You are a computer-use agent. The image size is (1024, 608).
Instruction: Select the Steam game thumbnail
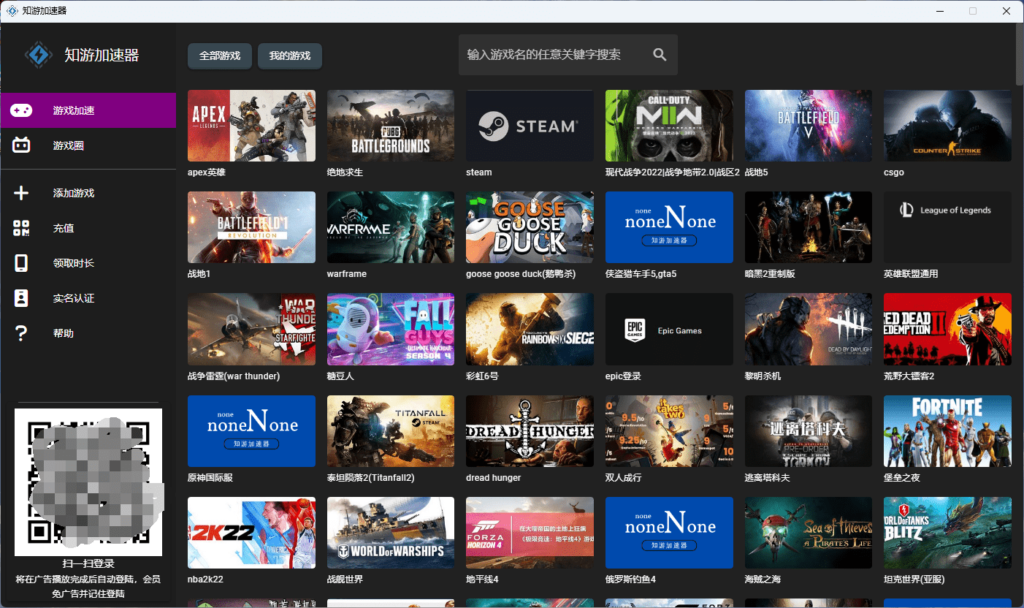point(530,125)
